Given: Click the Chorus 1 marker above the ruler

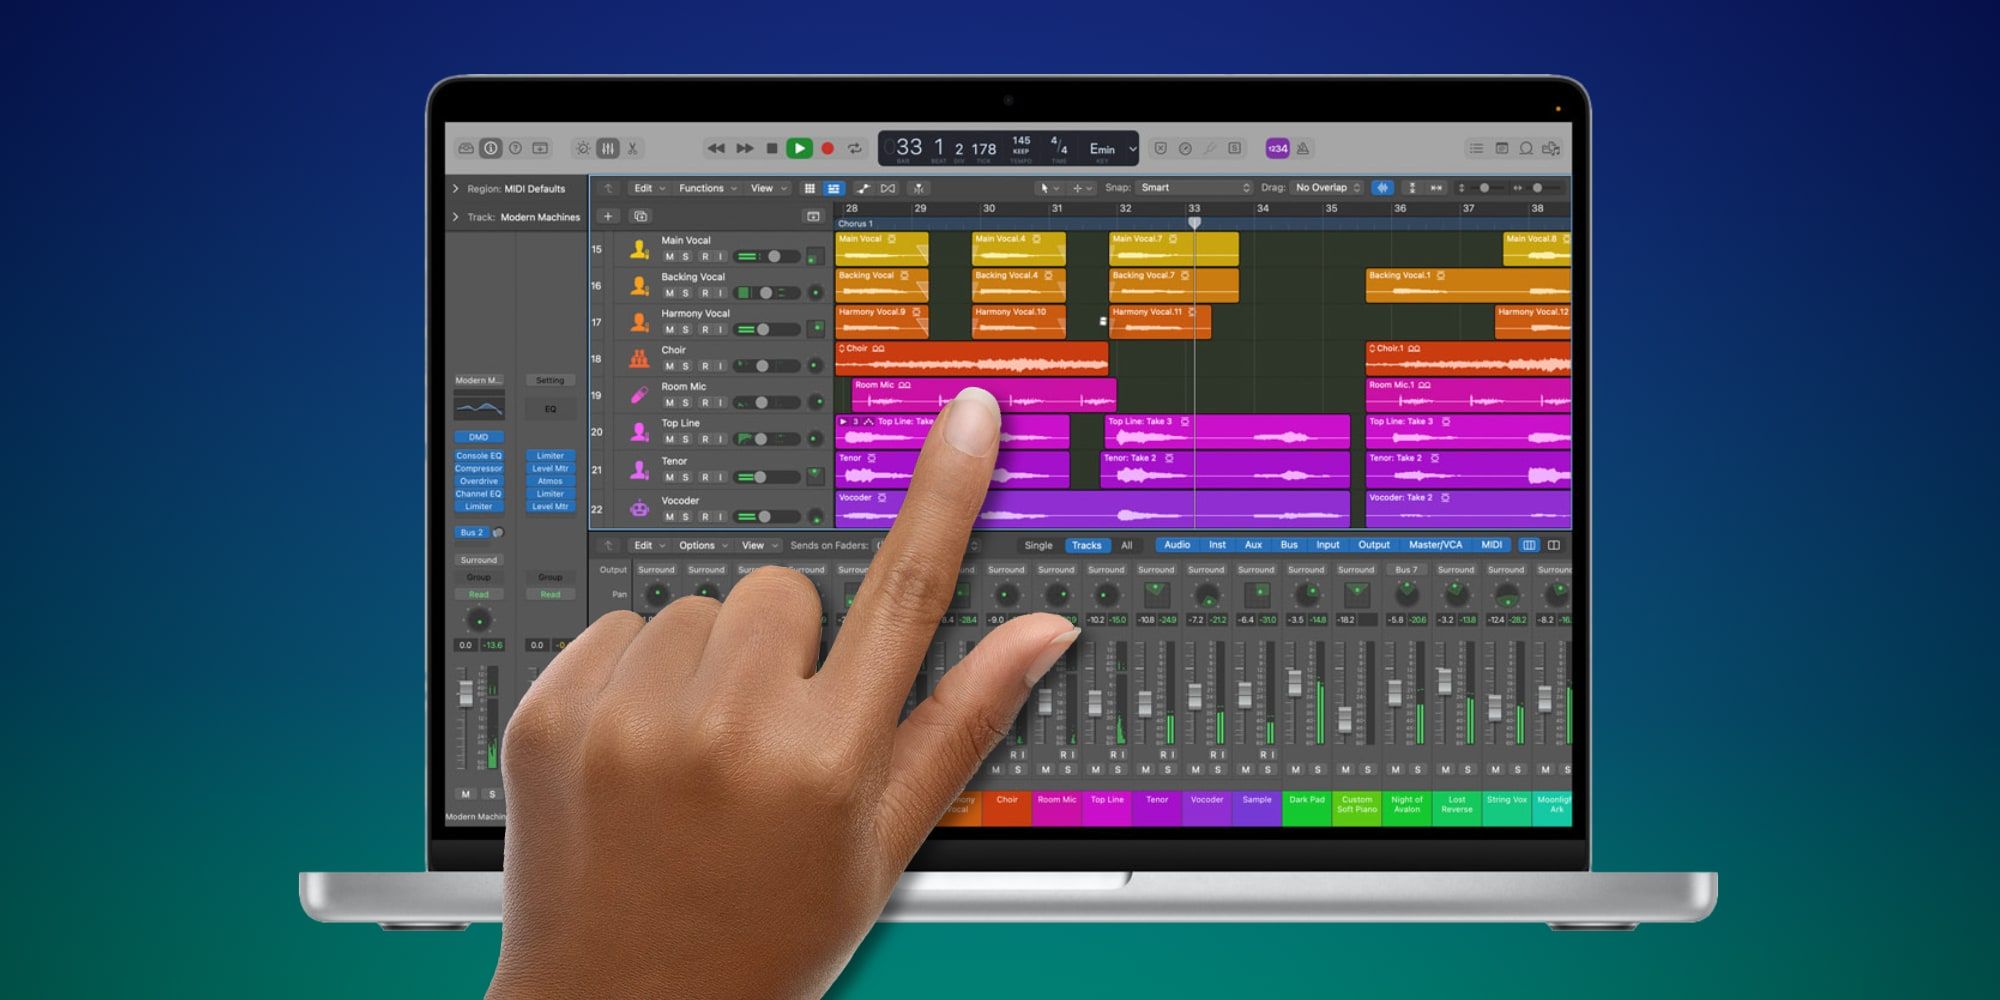Looking at the screenshot, I should (858, 223).
